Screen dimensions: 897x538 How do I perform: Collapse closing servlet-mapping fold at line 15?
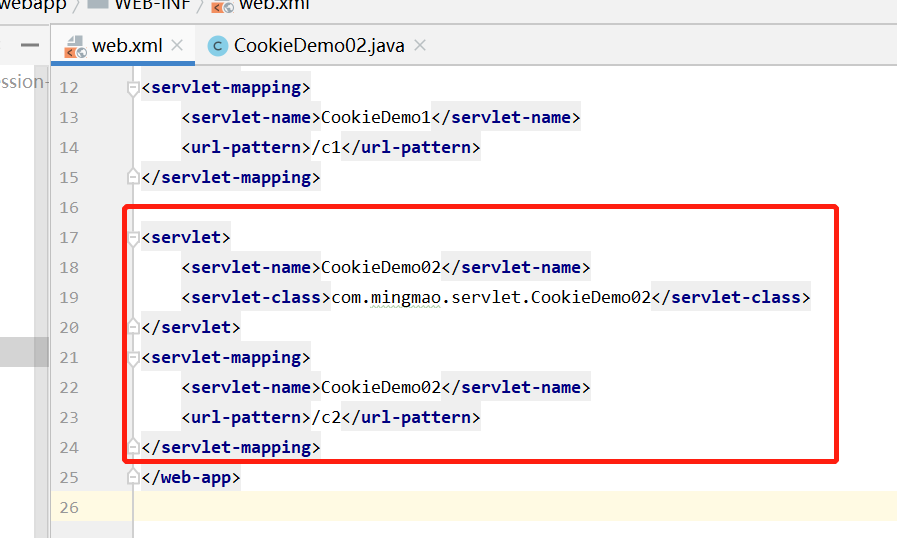(133, 177)
